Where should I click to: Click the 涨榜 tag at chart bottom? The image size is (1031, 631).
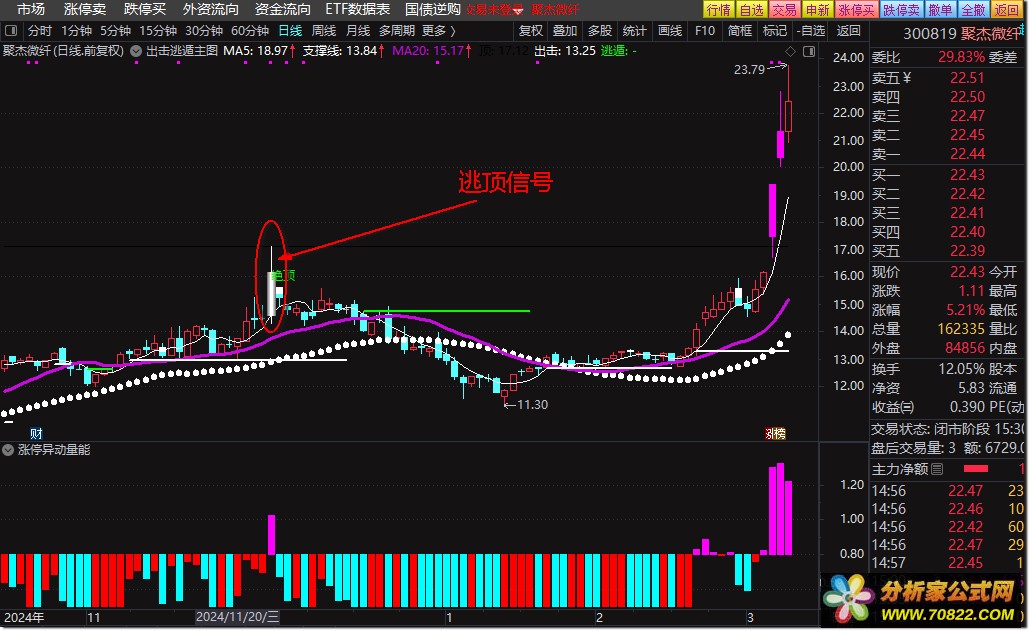pyautogui.click(x=775, y=433)
